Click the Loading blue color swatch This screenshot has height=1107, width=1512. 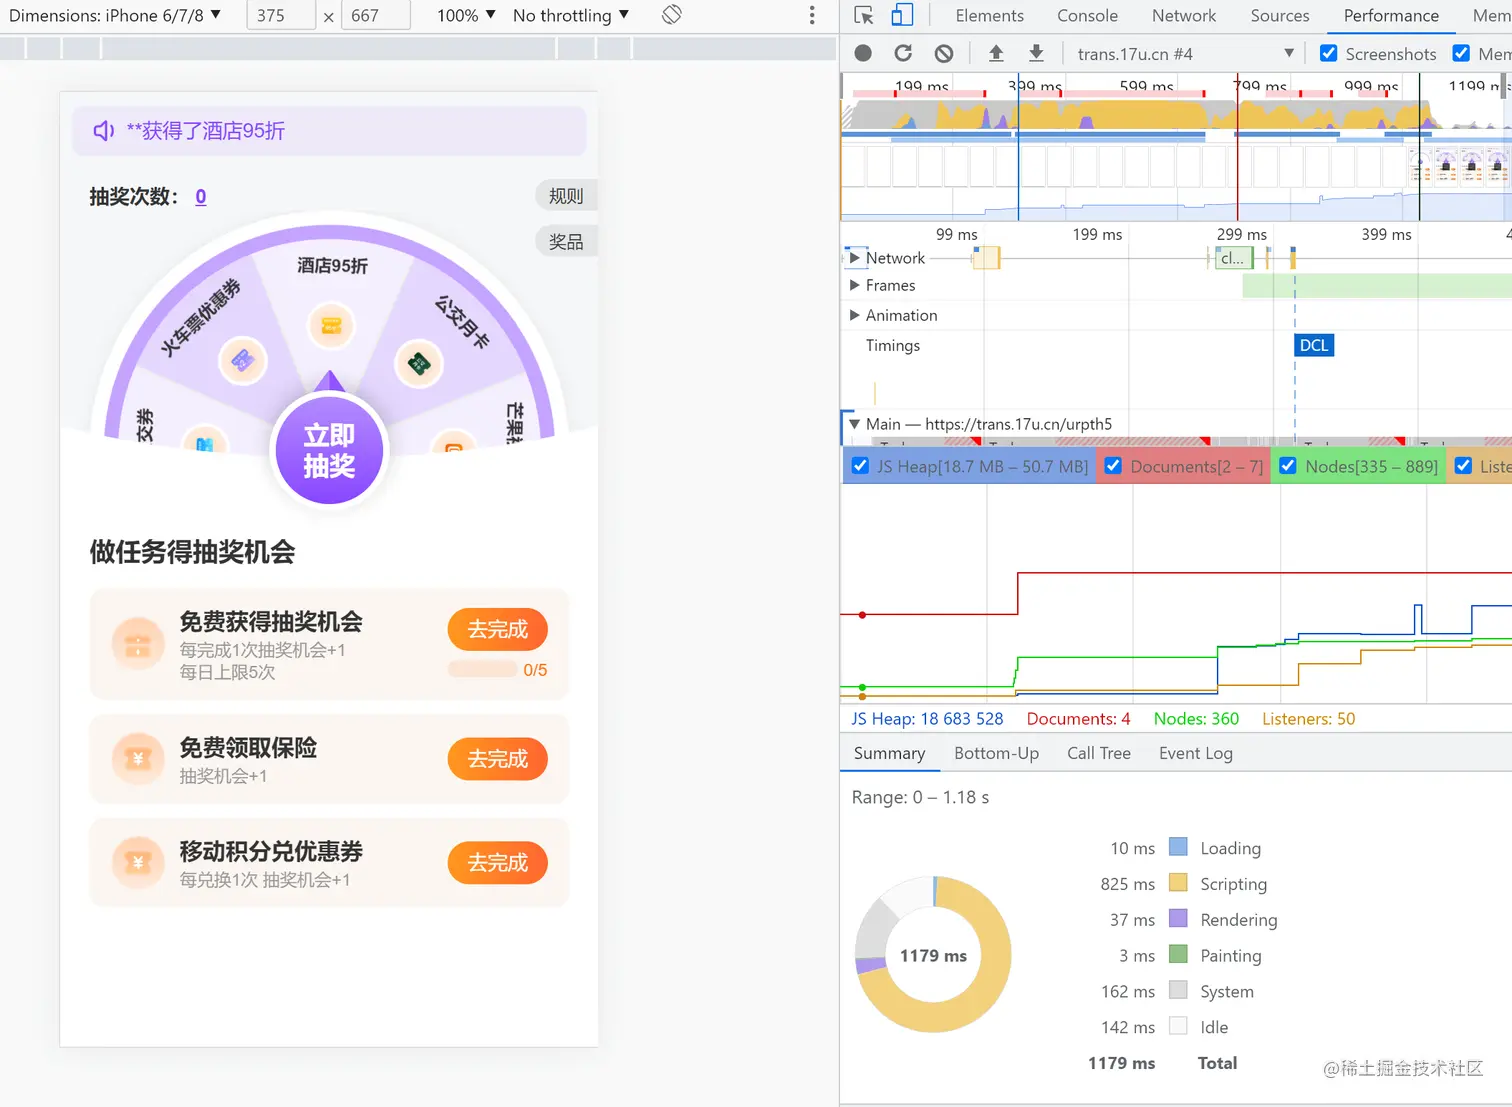[1178, 847]
